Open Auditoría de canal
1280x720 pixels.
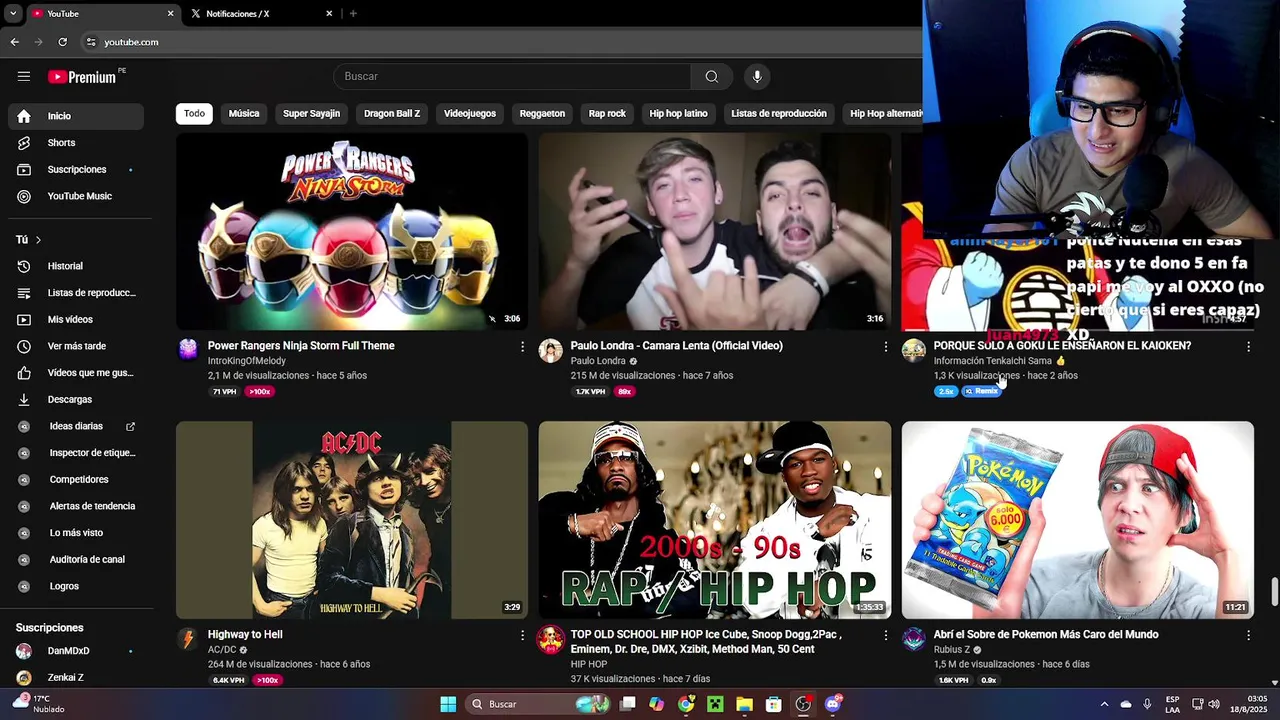(x=76, y=559)
